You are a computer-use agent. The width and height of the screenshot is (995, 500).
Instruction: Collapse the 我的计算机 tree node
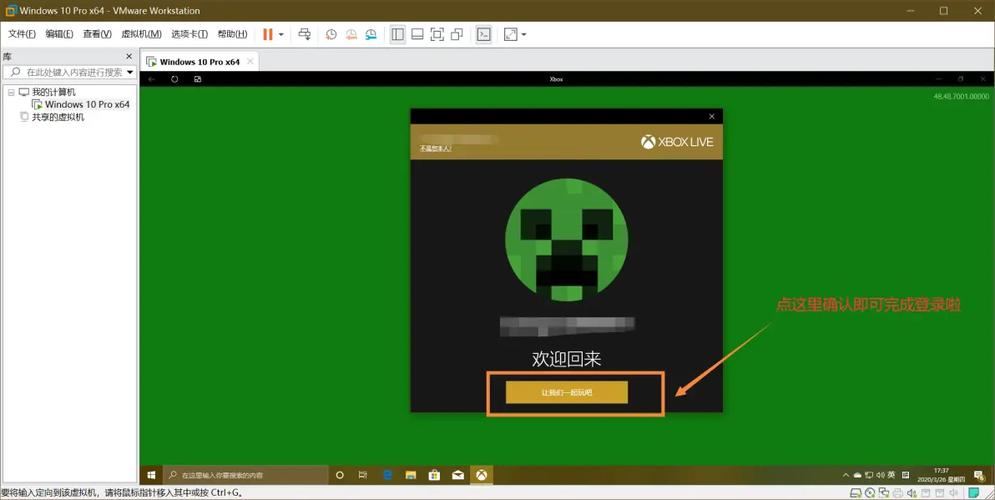[x=11, y=92]
